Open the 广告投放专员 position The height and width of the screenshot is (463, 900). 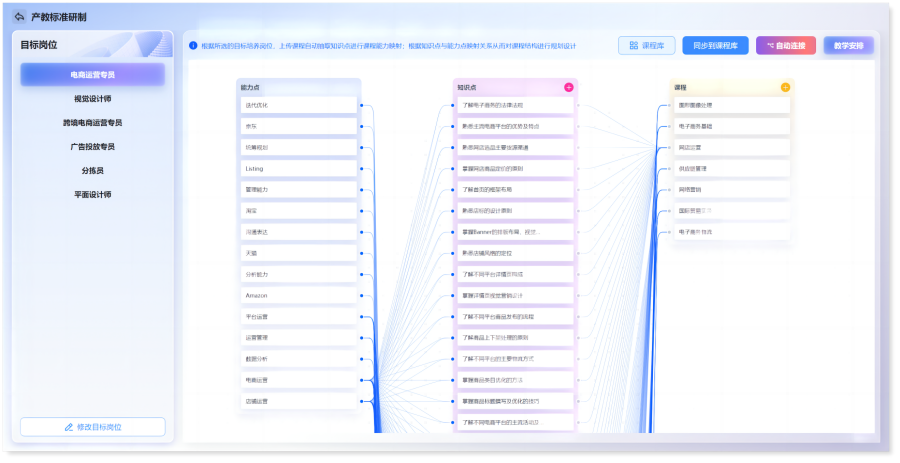pos(92,147)
